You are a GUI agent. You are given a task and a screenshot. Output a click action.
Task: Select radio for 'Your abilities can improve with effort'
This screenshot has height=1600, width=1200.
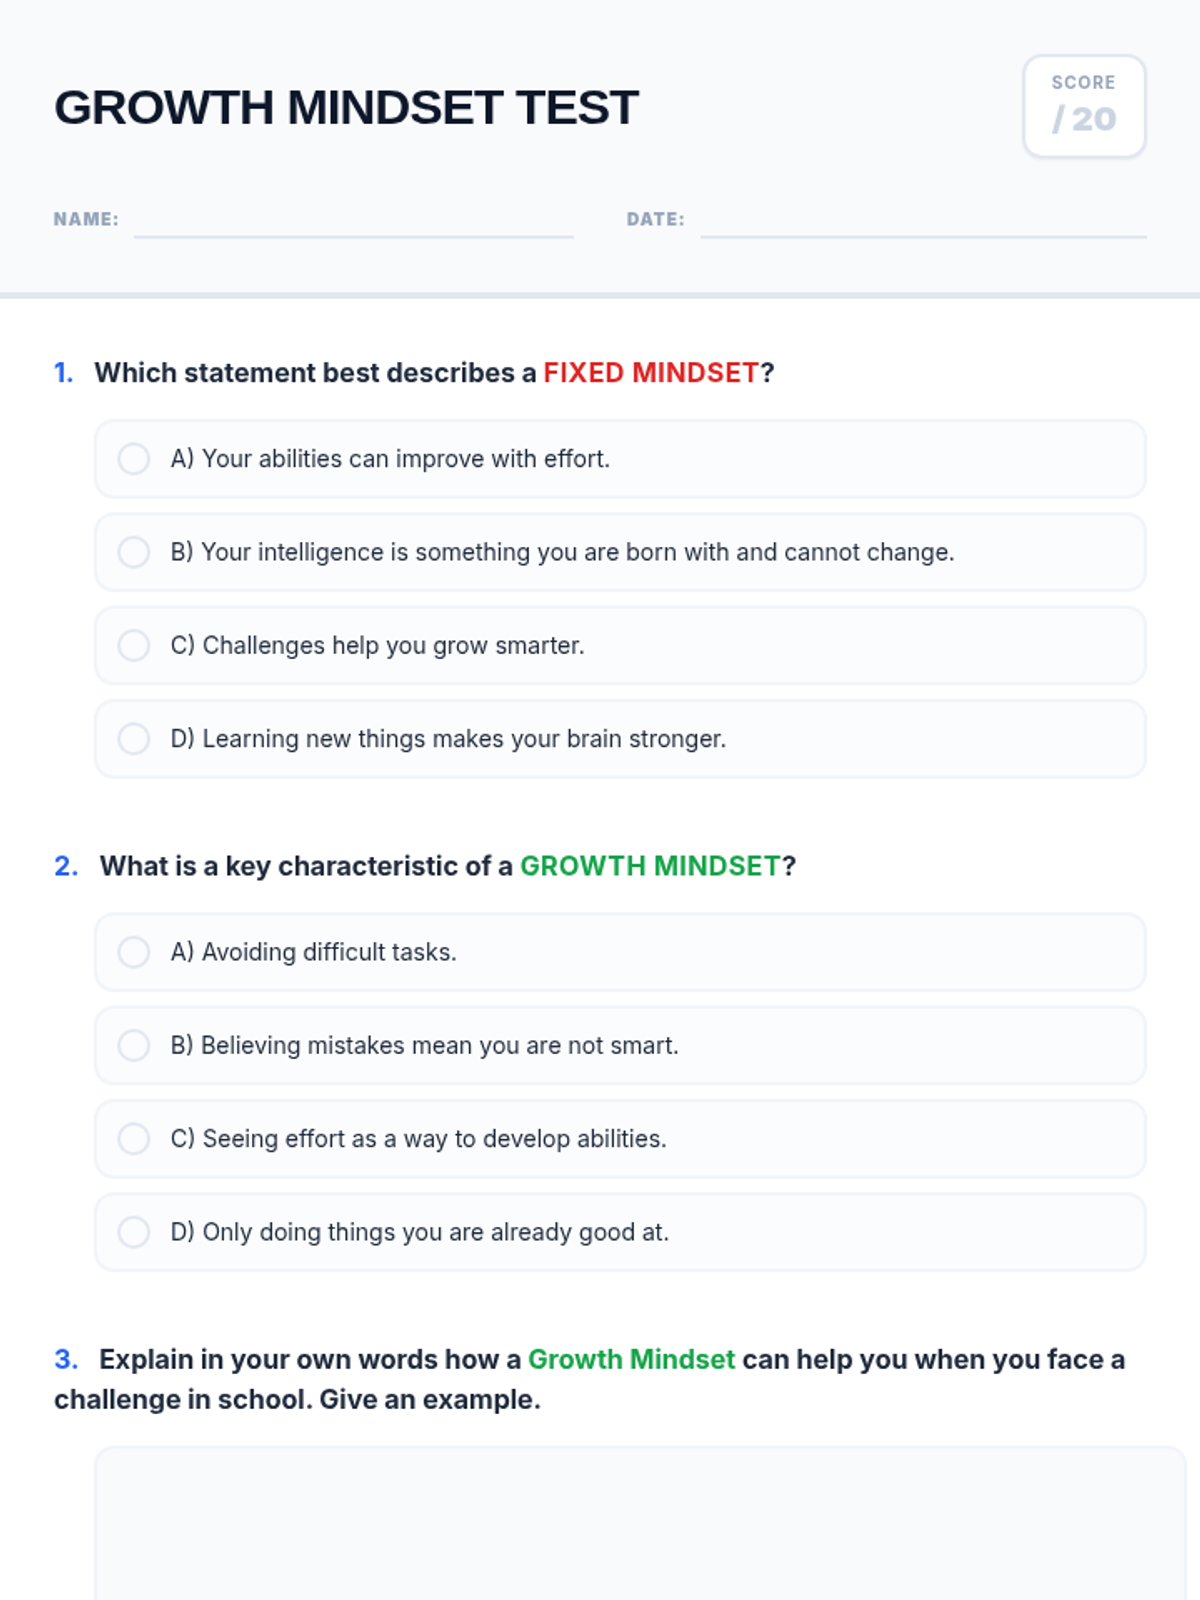[x=134, y=459]
